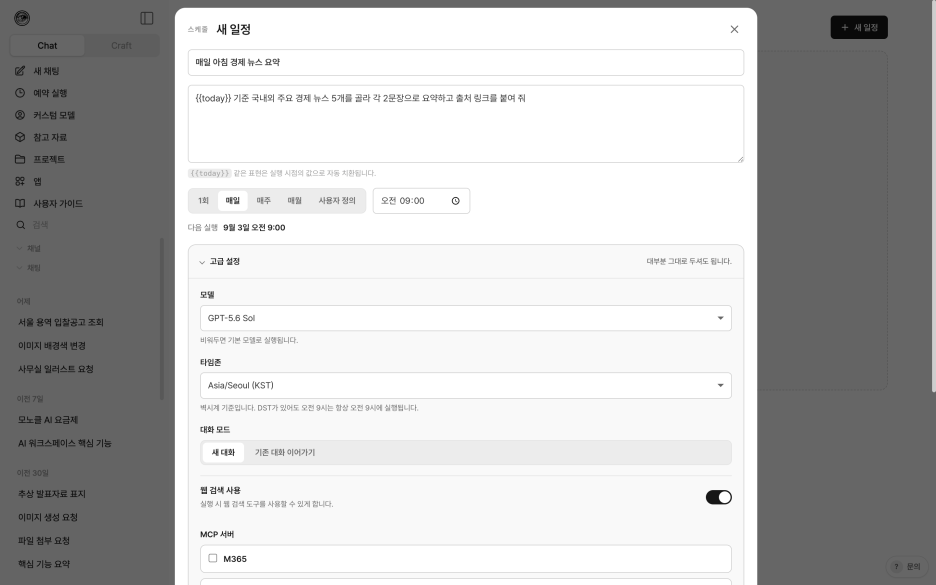This screenshot has width=936, height=585.
Task: Check the M365 MCP server checkbox
Action: point(213,558)
